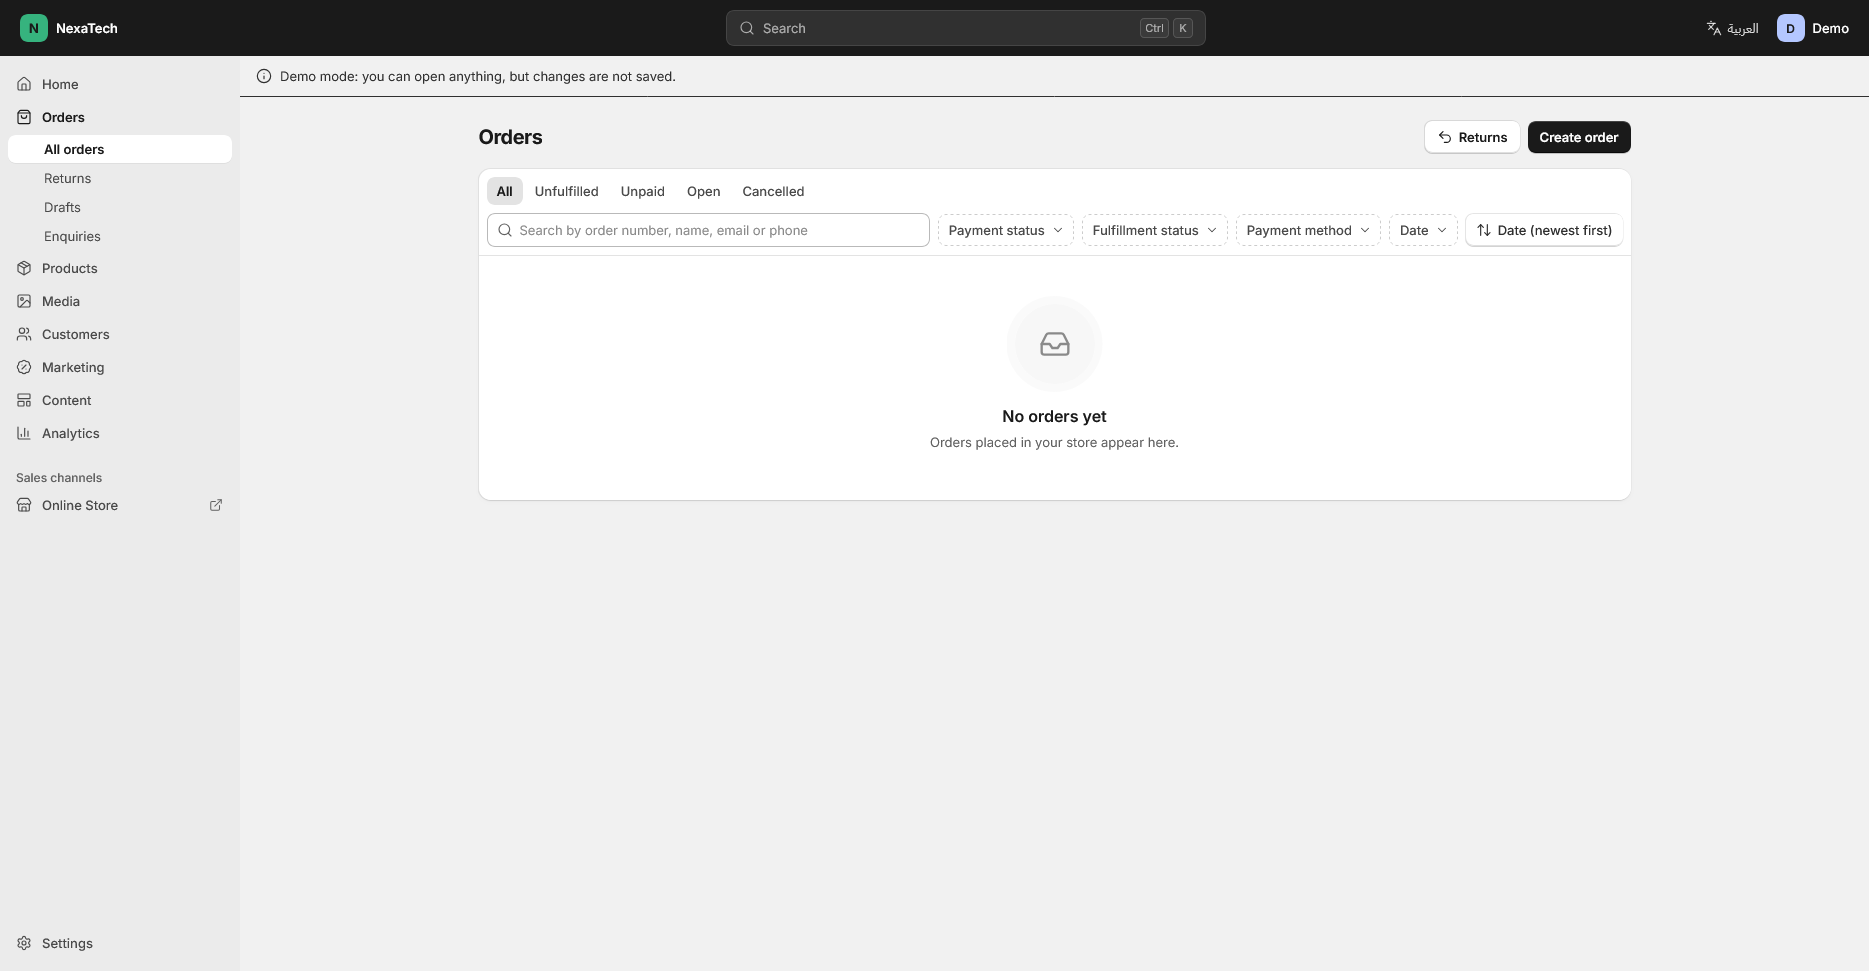Focus the global Search bar
The width and height of the screenshot is (1869, 971).
click(x=965, y=28)
